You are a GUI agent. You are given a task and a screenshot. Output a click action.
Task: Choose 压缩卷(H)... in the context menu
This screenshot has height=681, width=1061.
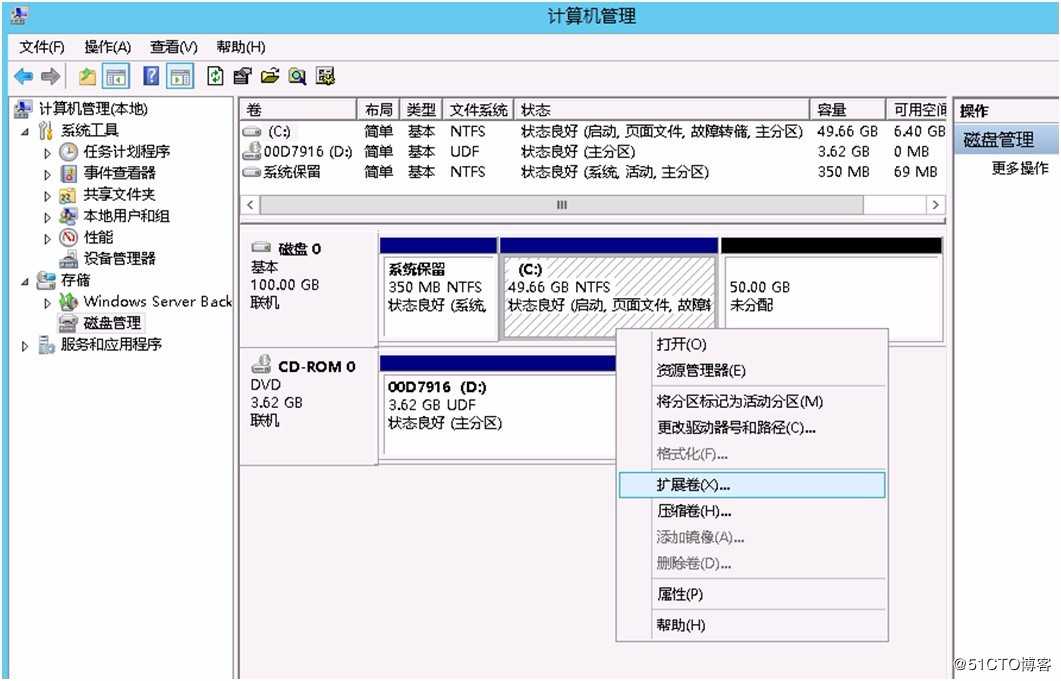(752, 511)
